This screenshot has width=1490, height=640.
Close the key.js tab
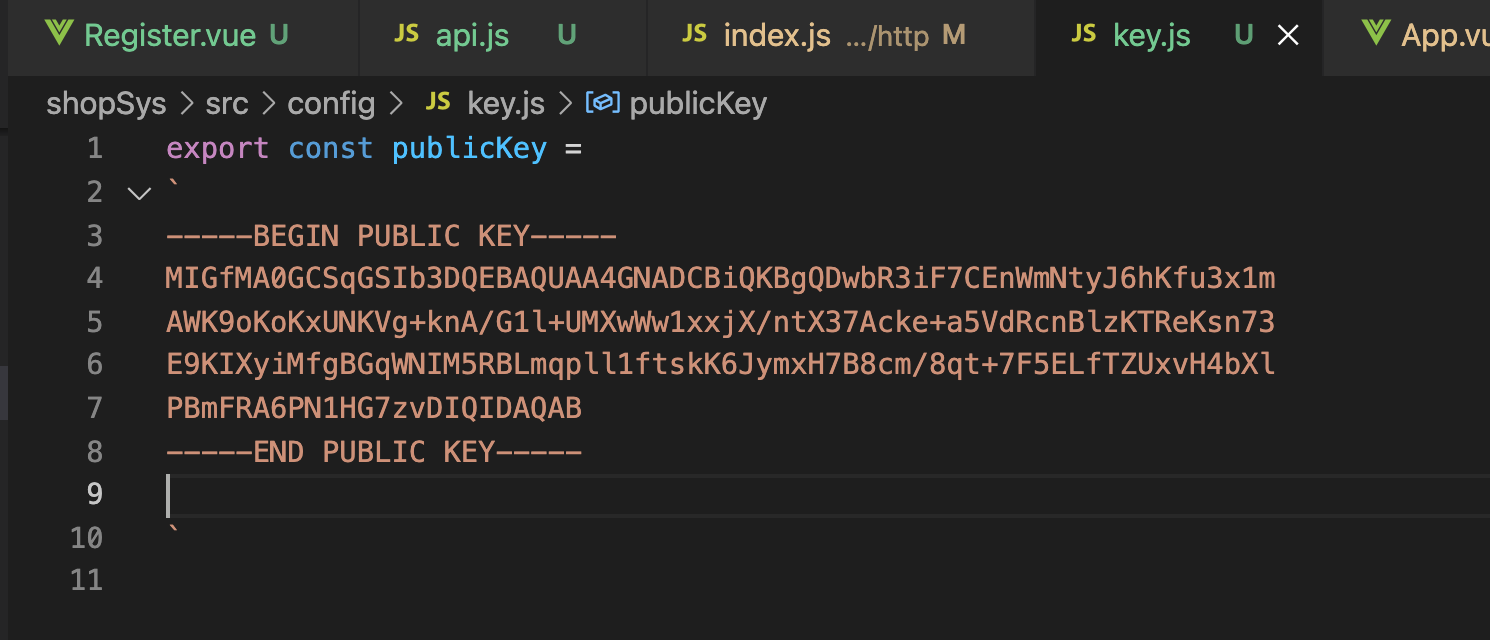tap(1287, 34)
